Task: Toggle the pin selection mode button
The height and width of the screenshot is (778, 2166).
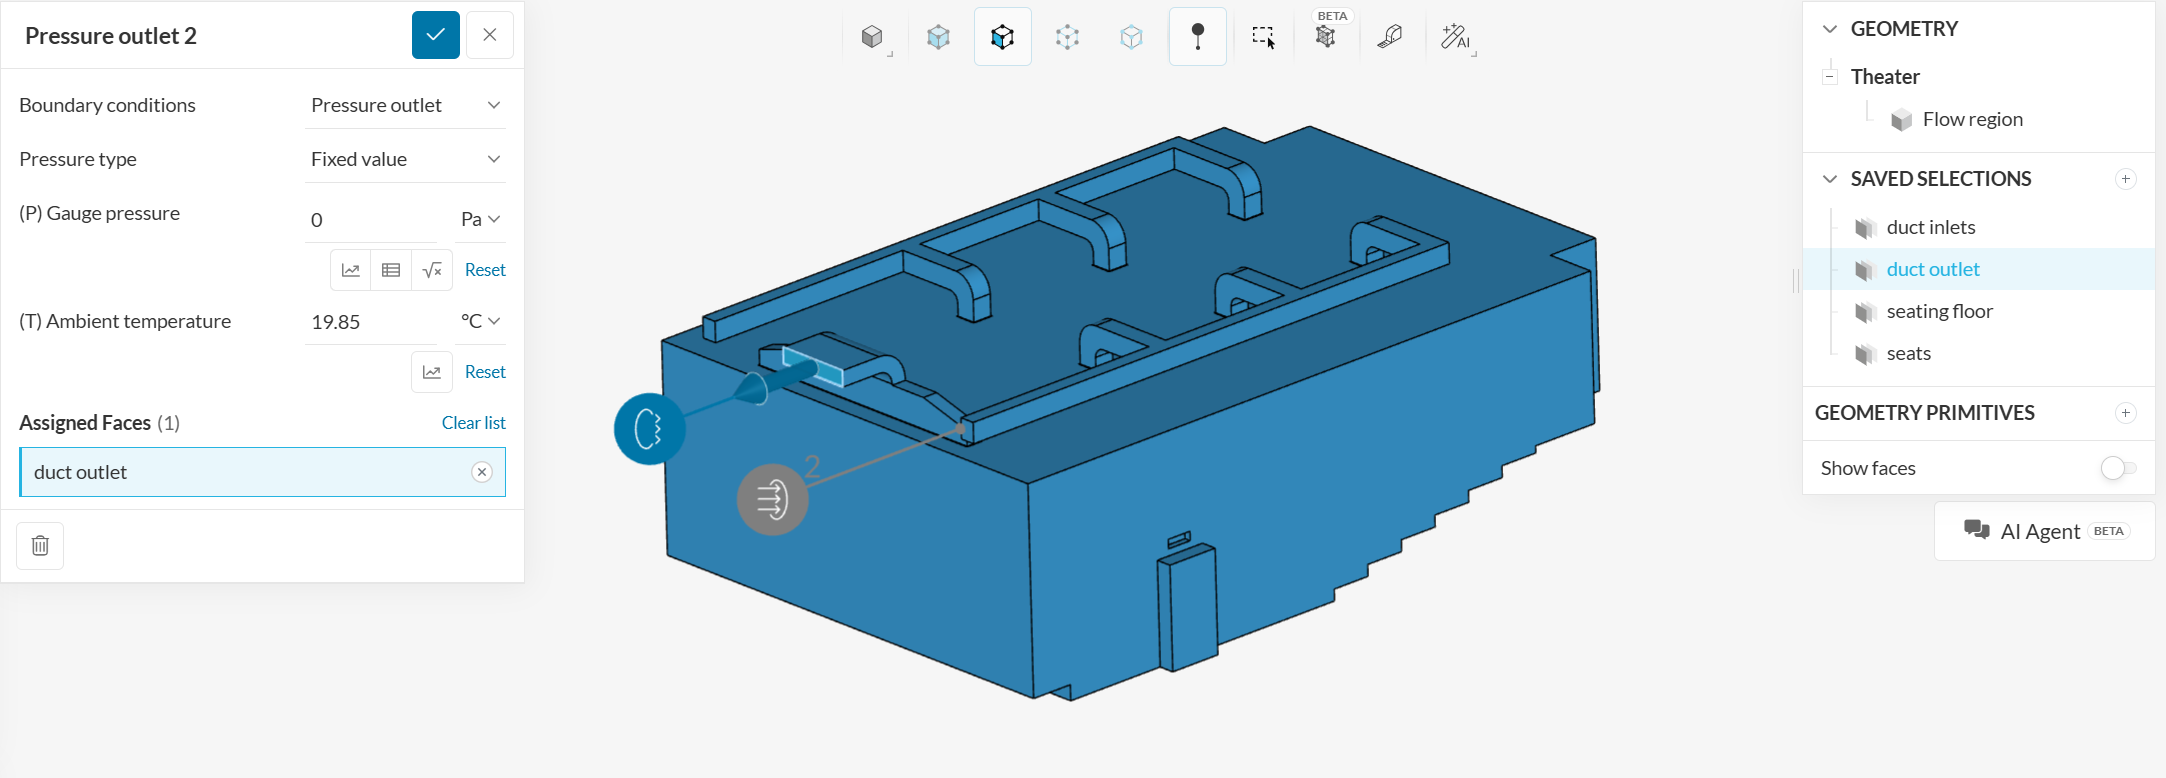Action: pyautogui.click(x=1197, y=37)
